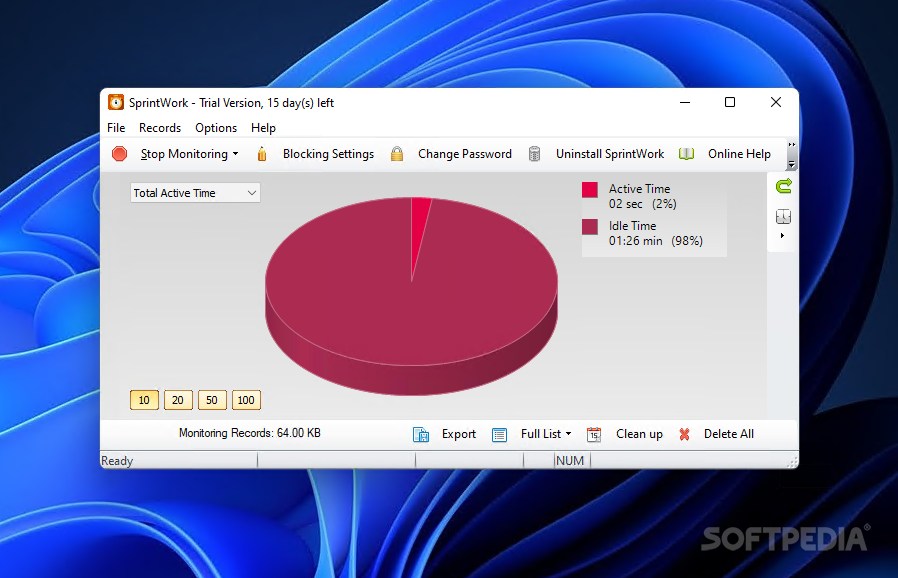Screen dimensions: 898x578
Task: Close the SprintWork window
Action: (x=775, y=102)
